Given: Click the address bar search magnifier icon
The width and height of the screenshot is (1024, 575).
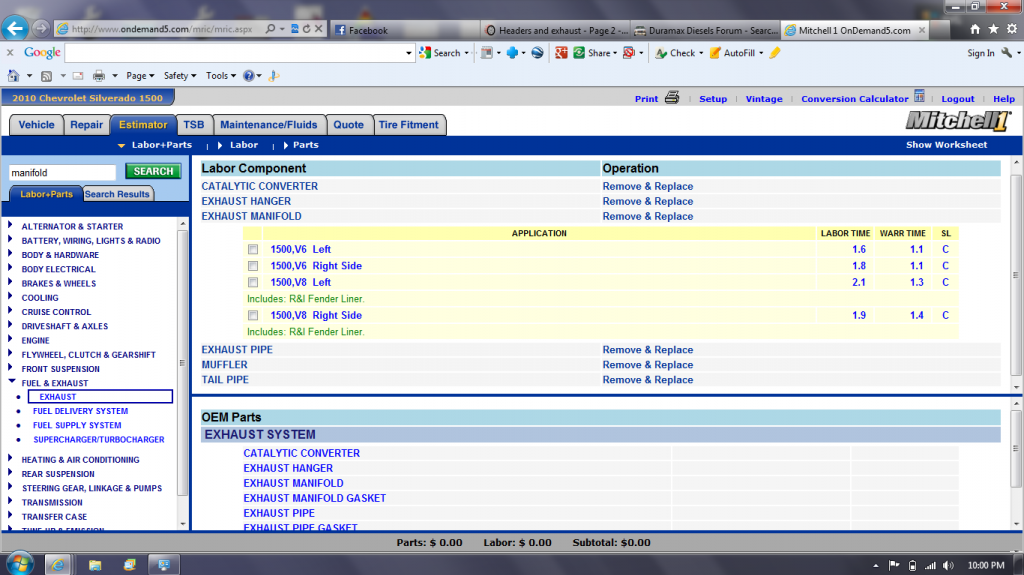Looking at the screenshot, I should (270, 29).
